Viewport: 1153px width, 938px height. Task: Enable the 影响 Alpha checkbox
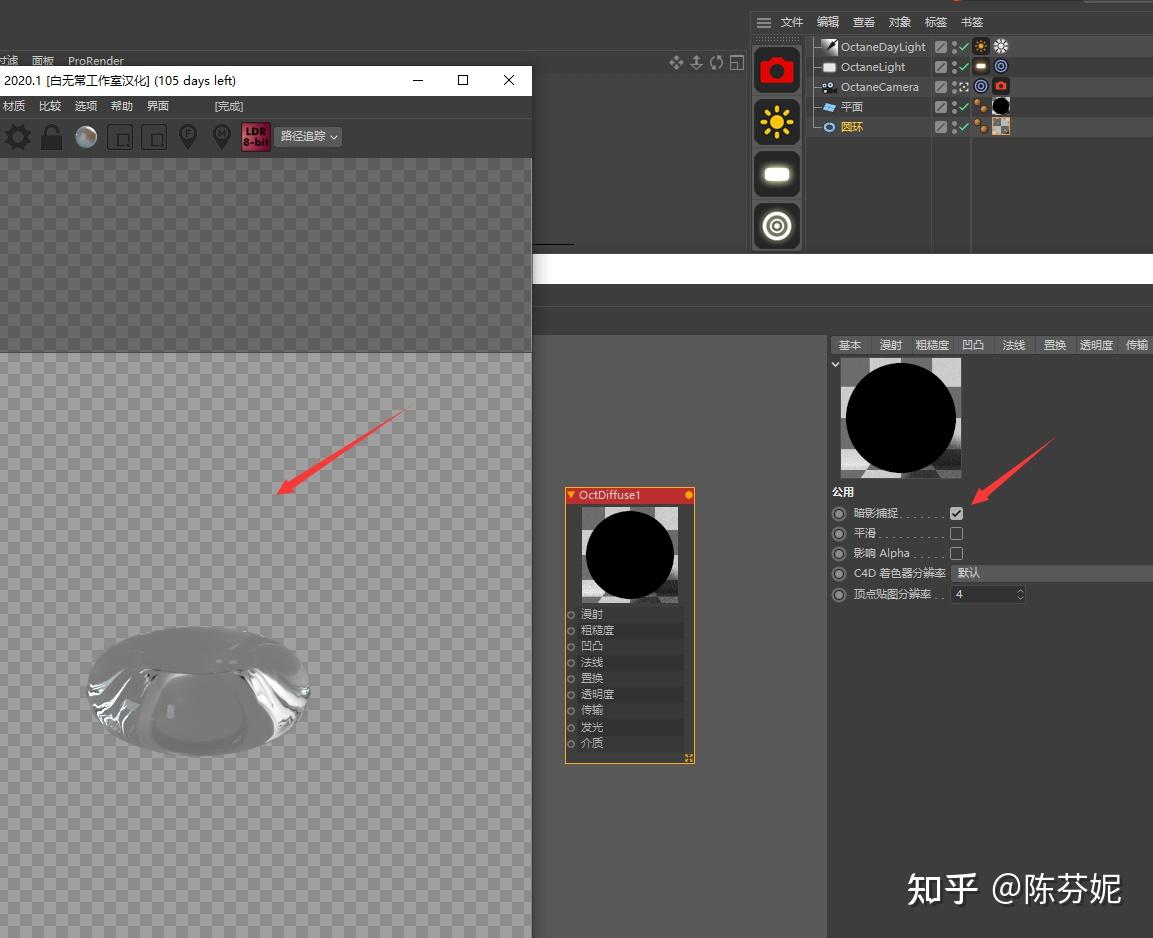tap(957, 553)
